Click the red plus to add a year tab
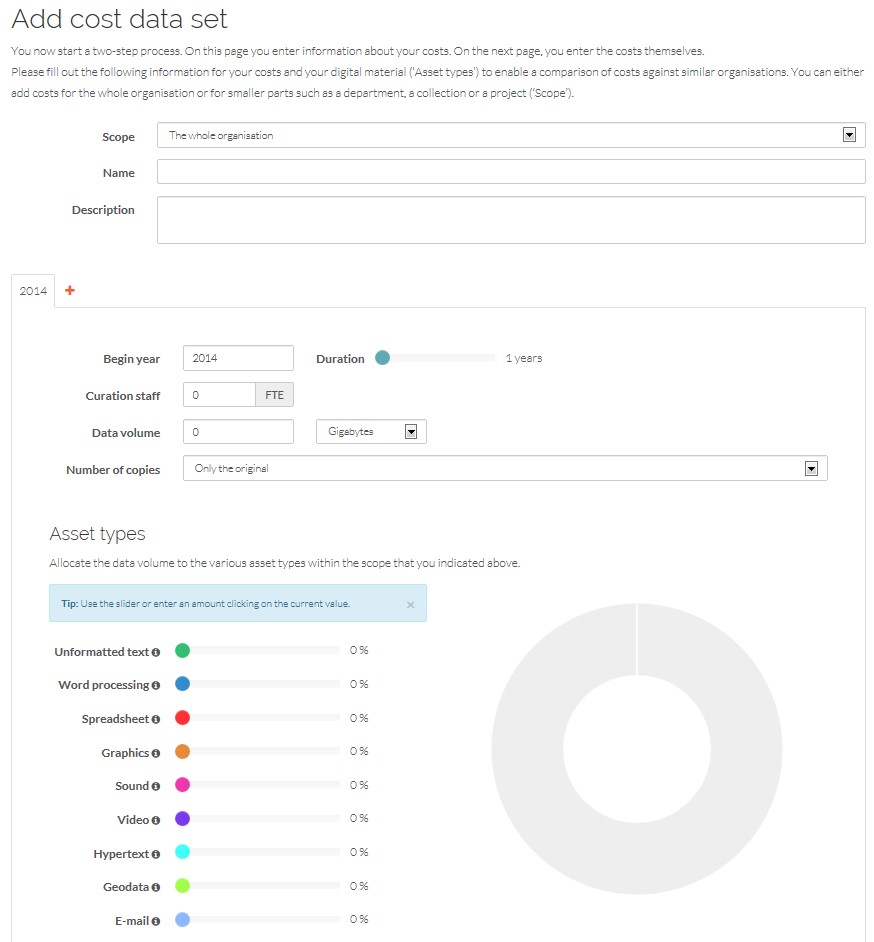The image size is (874, 942). [70, 290]
